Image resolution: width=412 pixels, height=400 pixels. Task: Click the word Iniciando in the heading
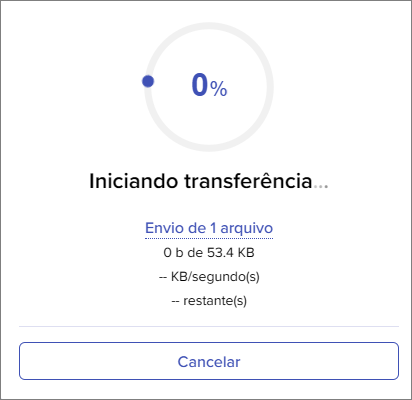click(x=133, y=181)
